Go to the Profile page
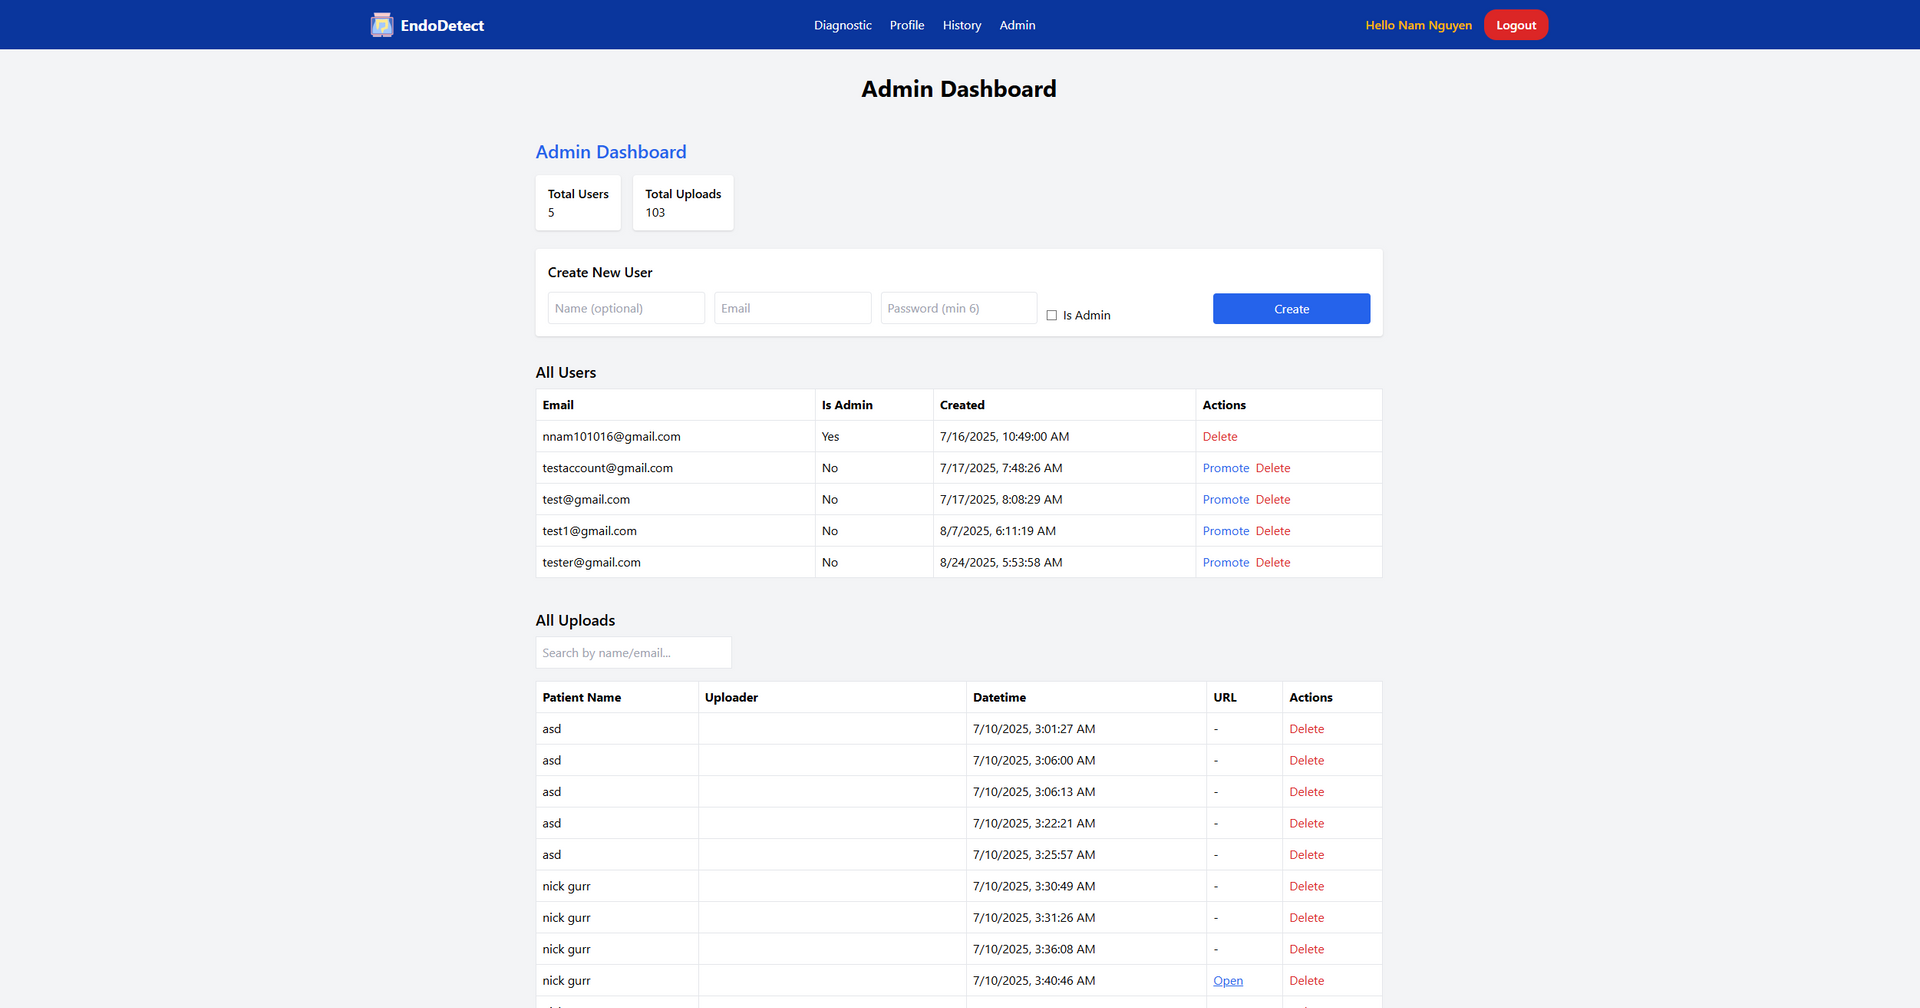Viewport: 1920px width, 1008px height. 906,25
